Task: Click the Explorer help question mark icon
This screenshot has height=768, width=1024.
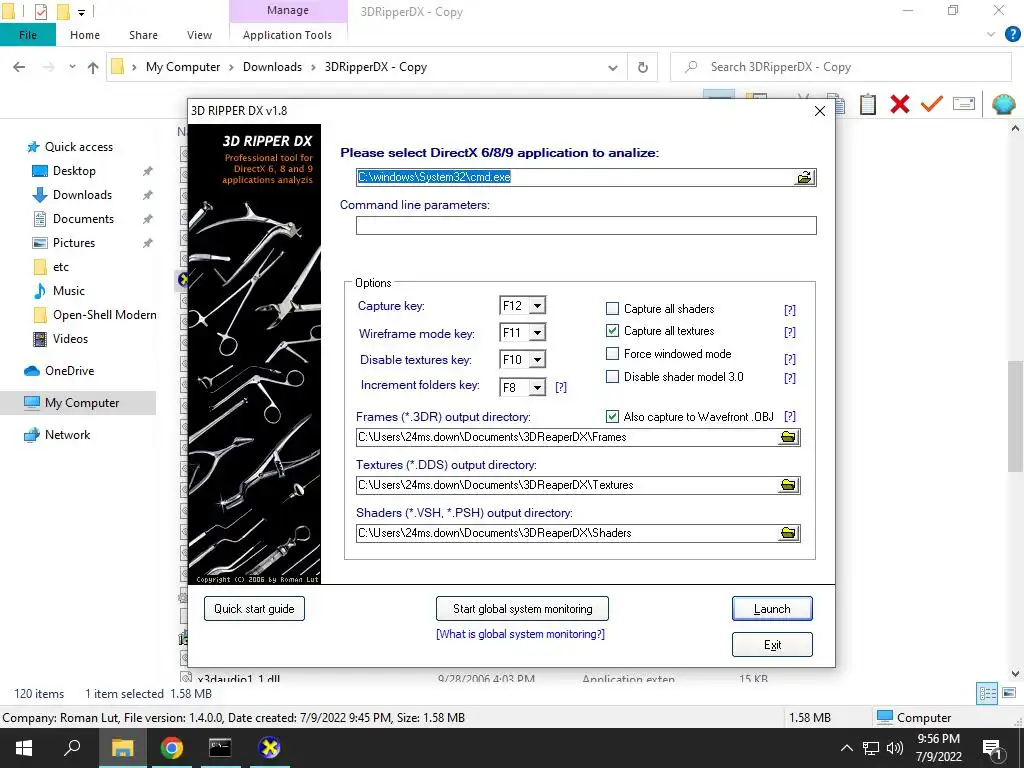Action: click(x=1012, y=35)
